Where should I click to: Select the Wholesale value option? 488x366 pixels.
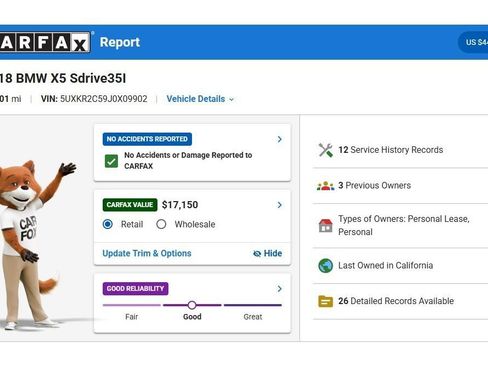pyautogui.click(x=161, y=224)
